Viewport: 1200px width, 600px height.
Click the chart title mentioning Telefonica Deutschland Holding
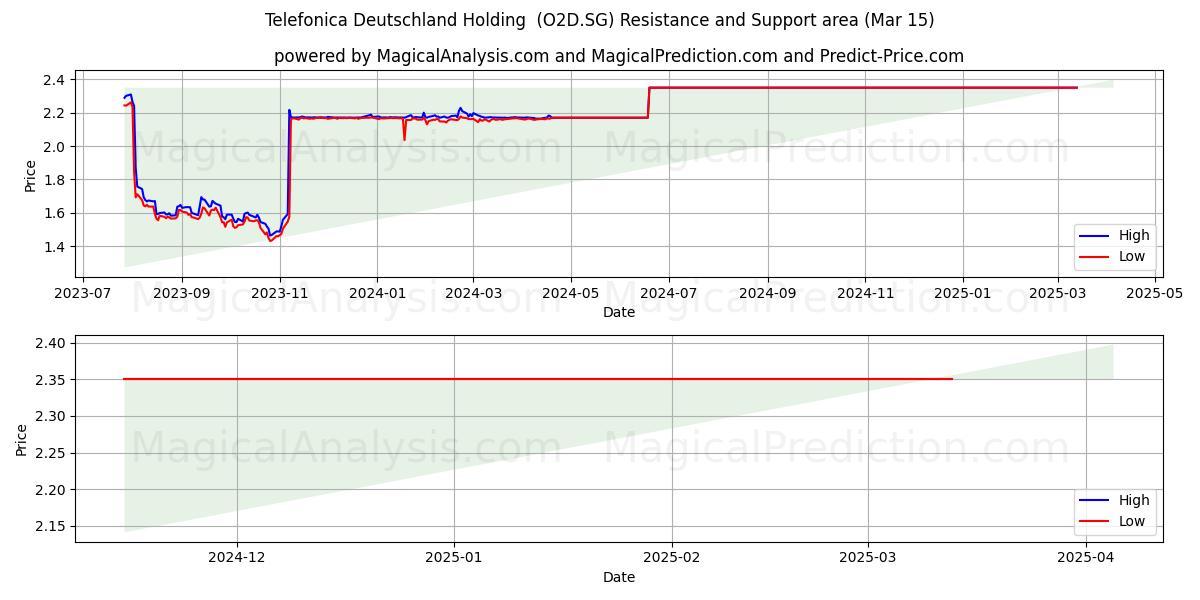click(x=600, y=20)
